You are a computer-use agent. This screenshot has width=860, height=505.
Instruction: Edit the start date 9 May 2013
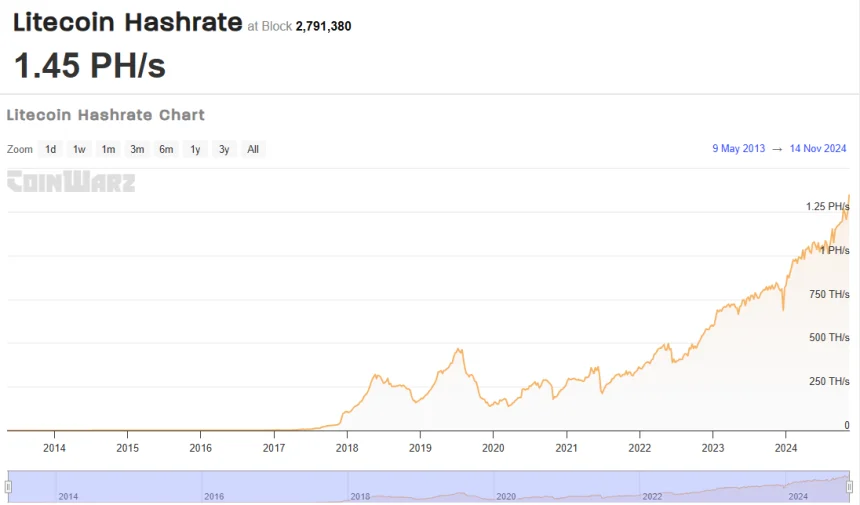pos(738,149)
